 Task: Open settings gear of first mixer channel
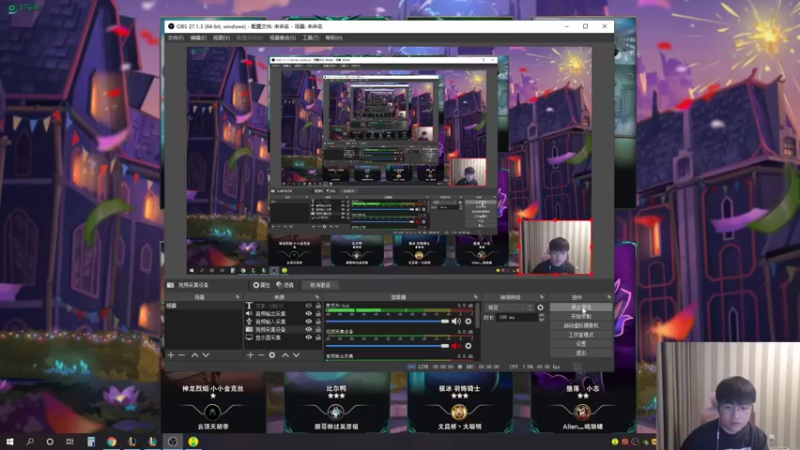(468, 321)
